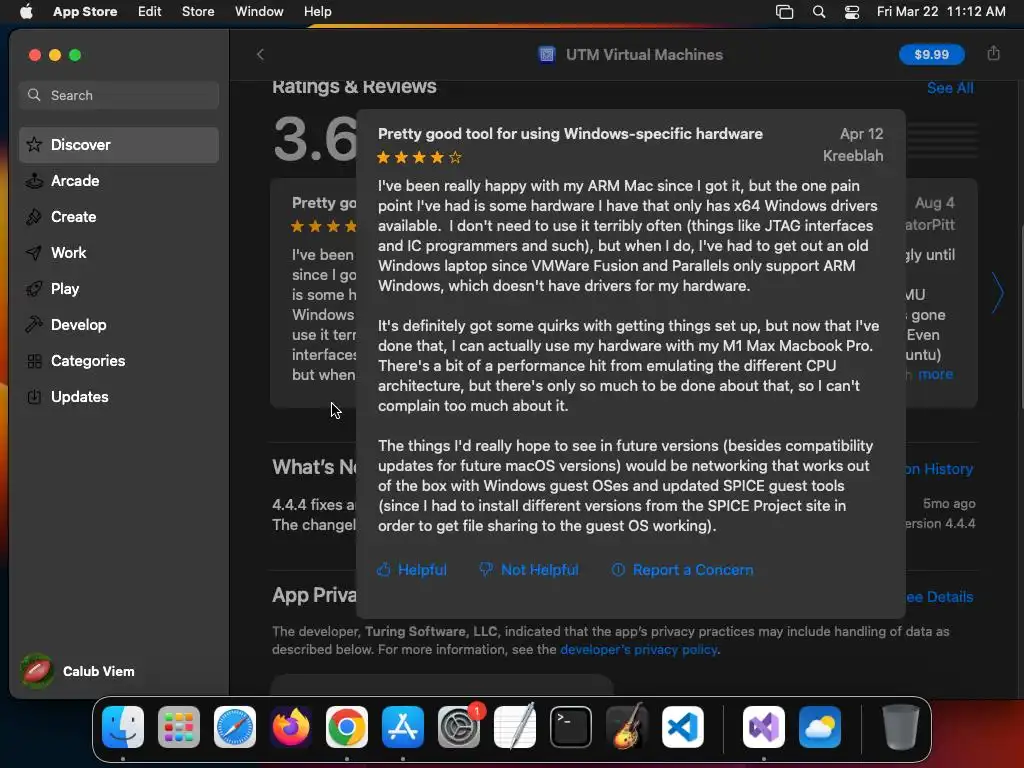The image size is (1024, 768).
Task: Open Google Chrome from the Dock
Action: (x=347, y=727)
